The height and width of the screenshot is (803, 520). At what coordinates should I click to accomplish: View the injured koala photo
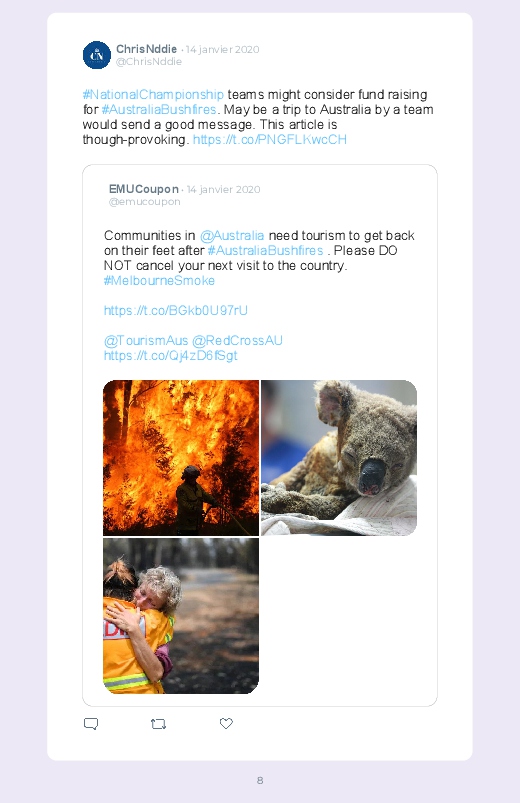click(x=339, y=458)
